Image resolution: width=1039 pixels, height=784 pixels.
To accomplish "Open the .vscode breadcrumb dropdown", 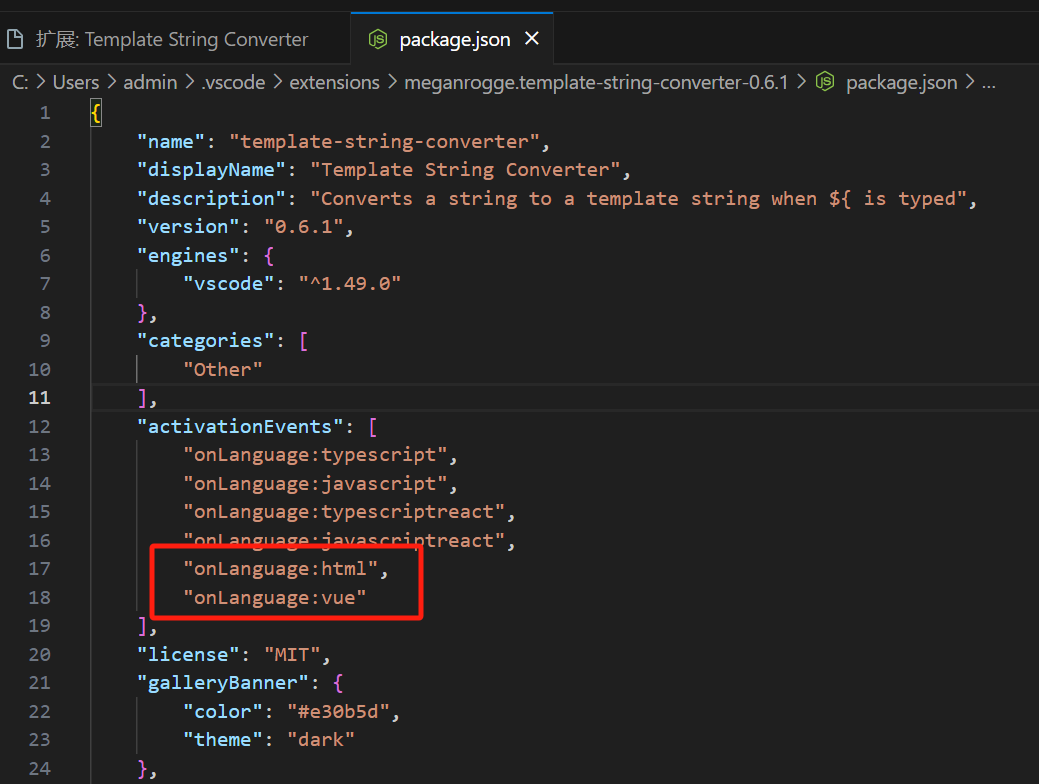I will pos(233,82).
